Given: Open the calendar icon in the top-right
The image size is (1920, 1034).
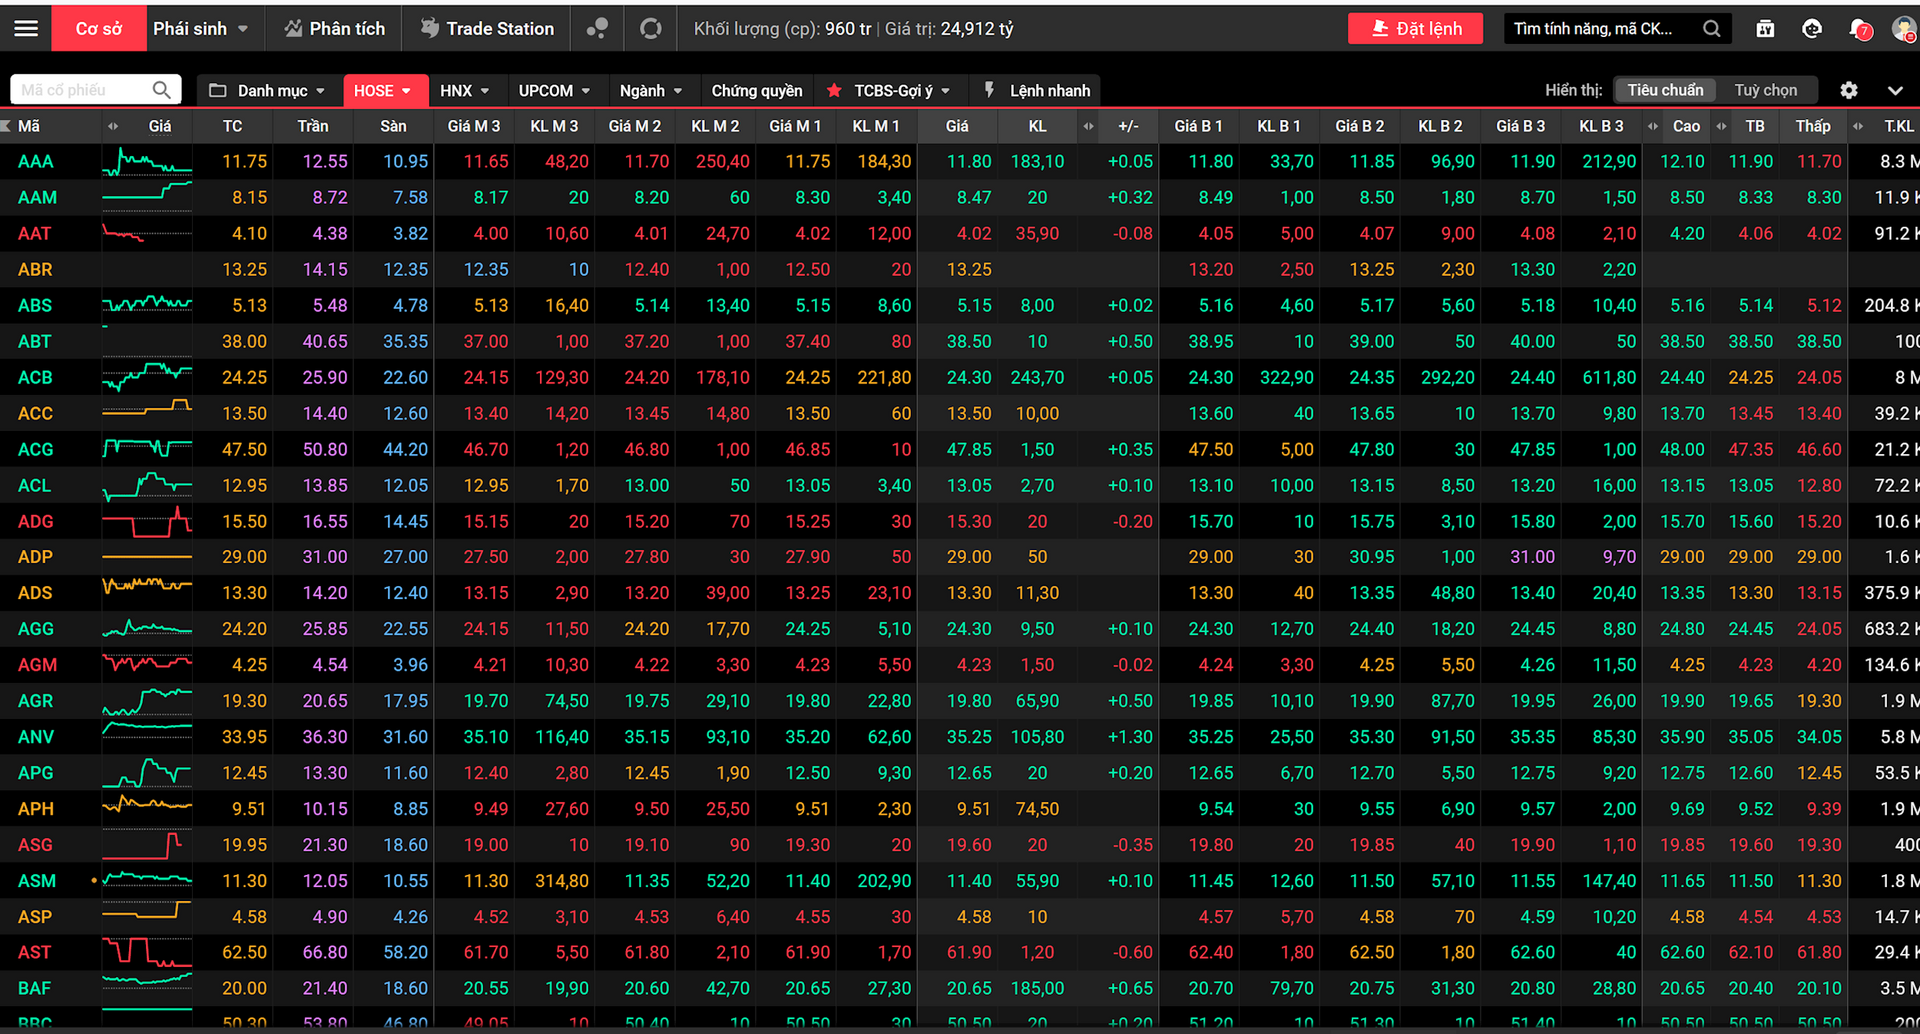Looking at the screenshot, I should tap(1765, 29).
